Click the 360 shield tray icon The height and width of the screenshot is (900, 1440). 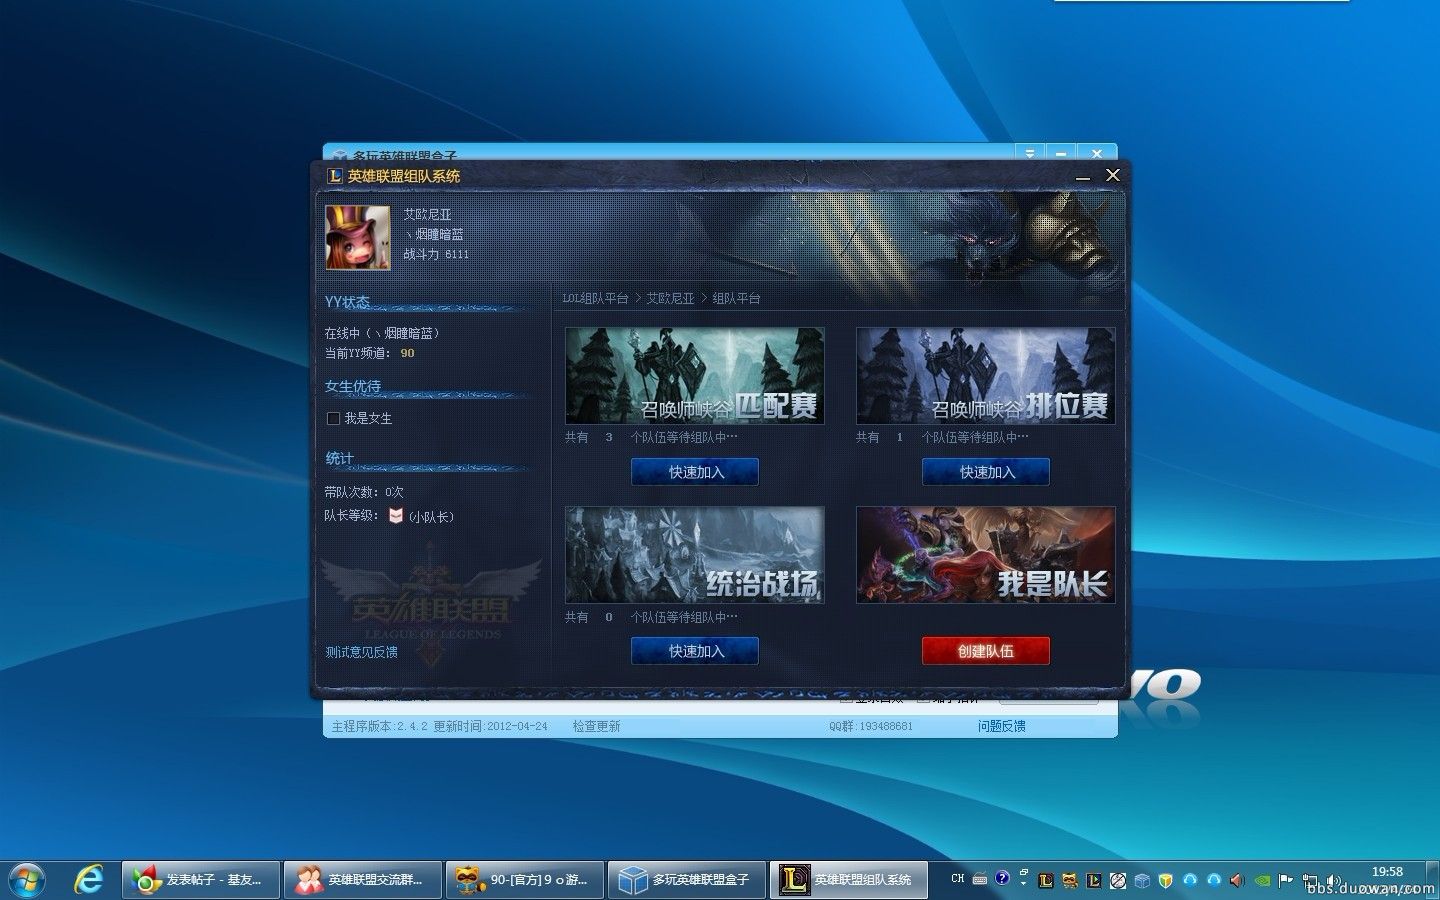coord(1166,881)
